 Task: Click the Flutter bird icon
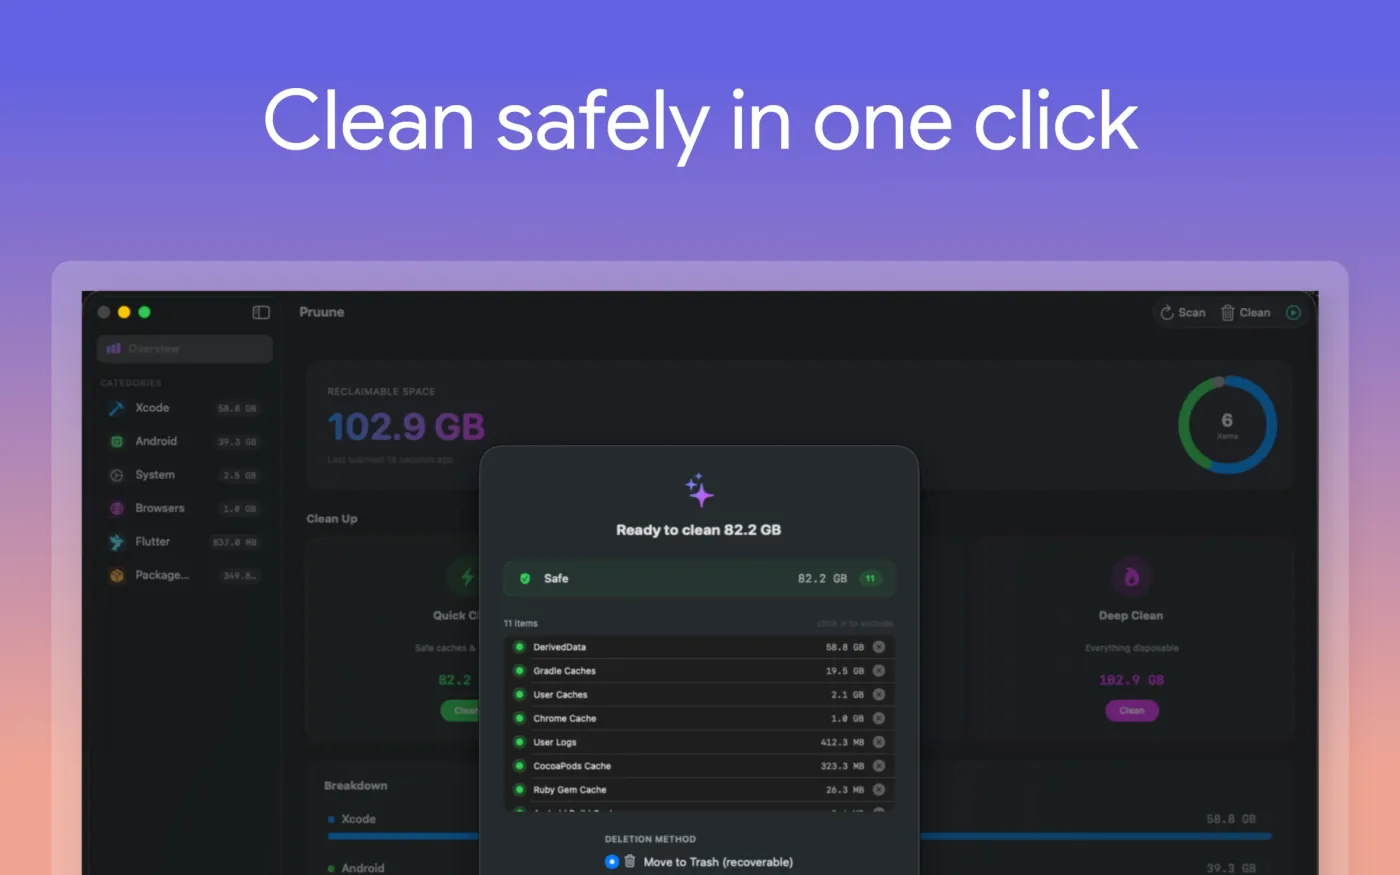click(116, 542)
